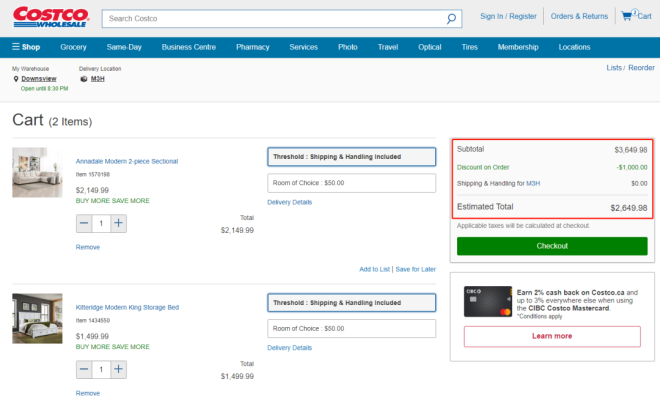Click Kitteridge Bed quantity field

tap(101, 369)
